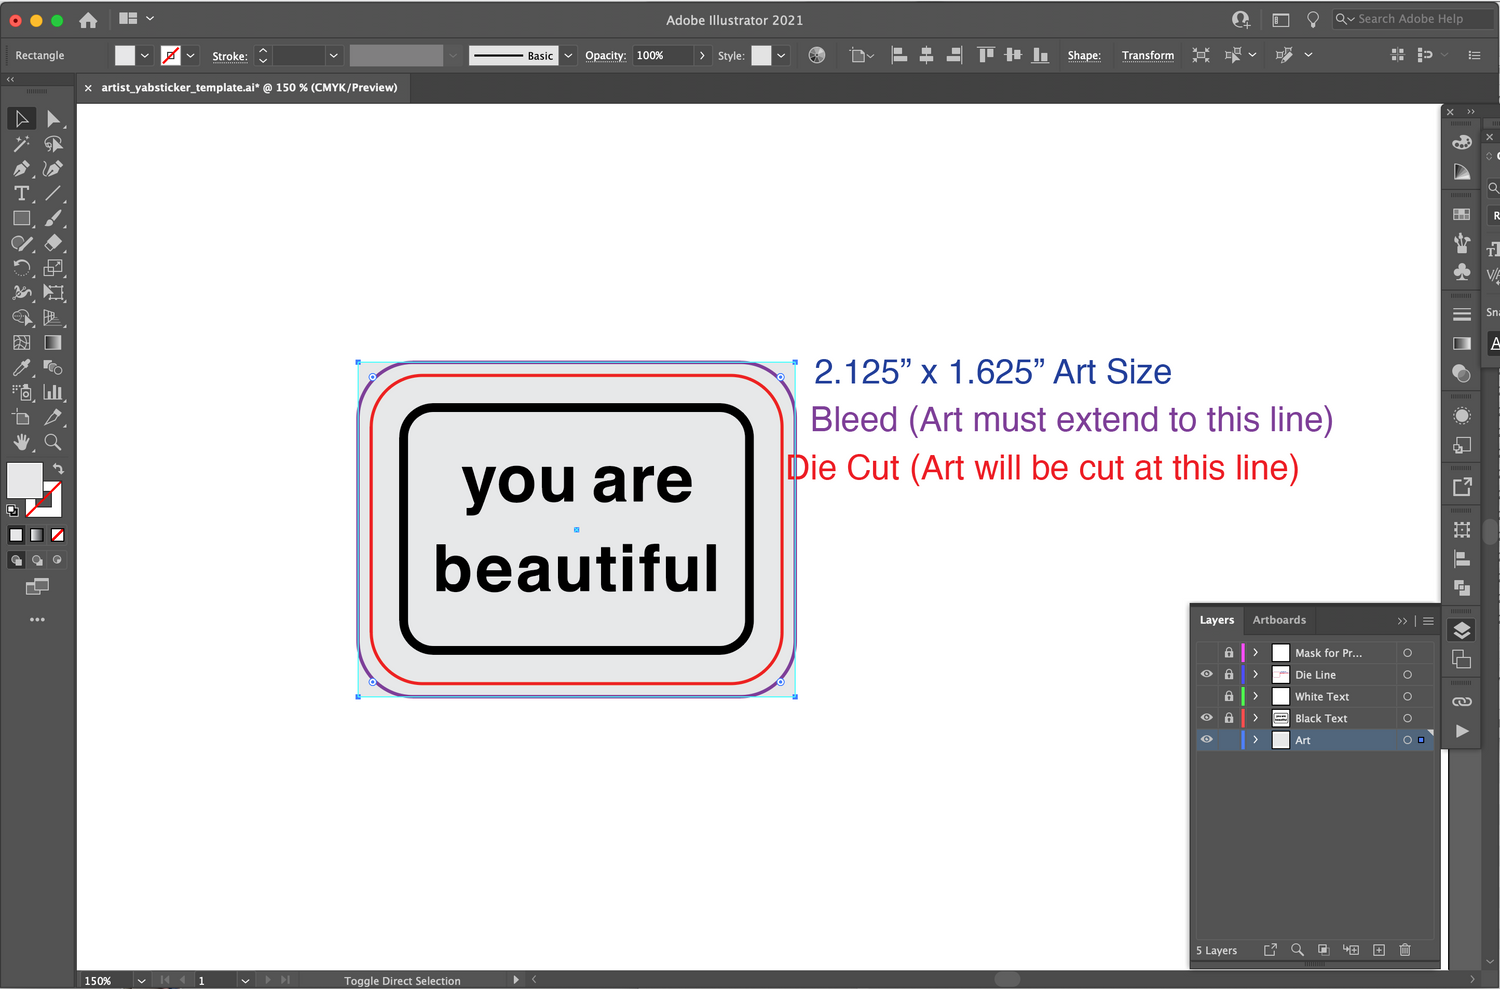Image resolution: width=1500 pixels, height=989 pixels.
Task: Select the Hand tool
Action: pyautogui.click(x=21, y=442)
